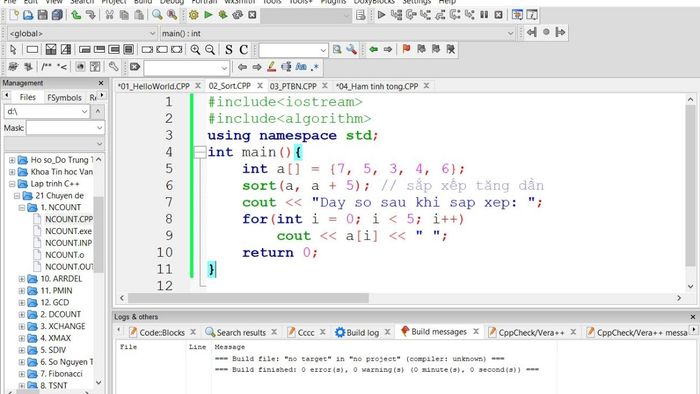Click the editor horizontal scrollbar thumb
The height and width of the screenshot is (394, 700).
248,298
